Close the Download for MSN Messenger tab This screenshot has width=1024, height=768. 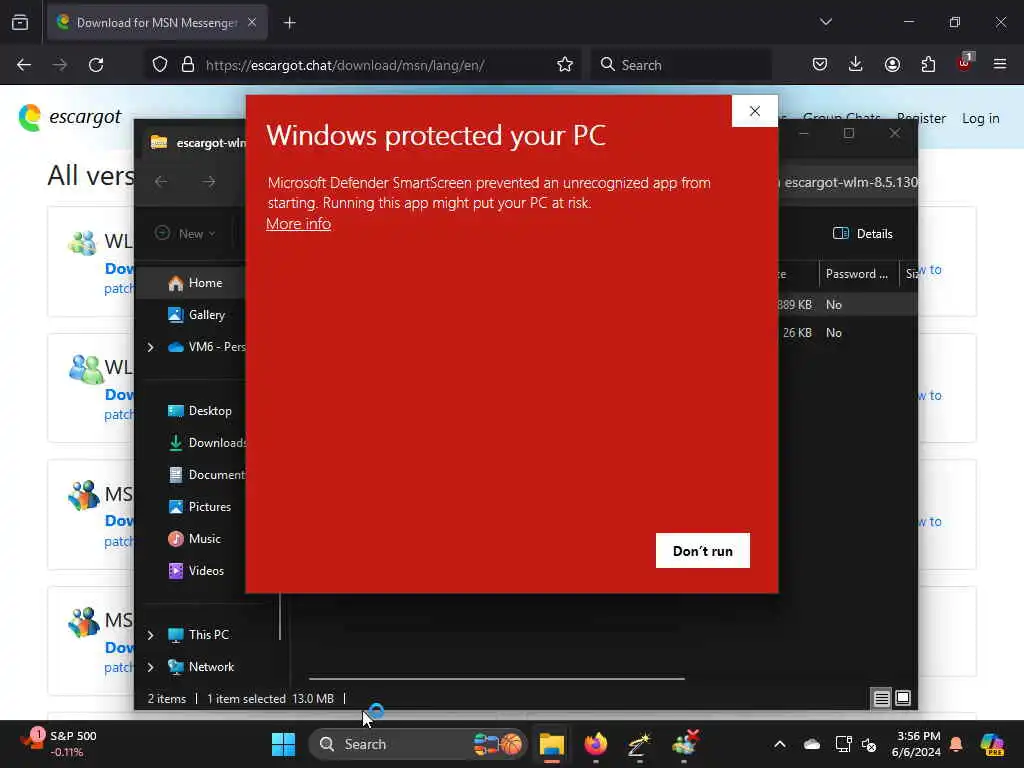[x=252, y=22]
